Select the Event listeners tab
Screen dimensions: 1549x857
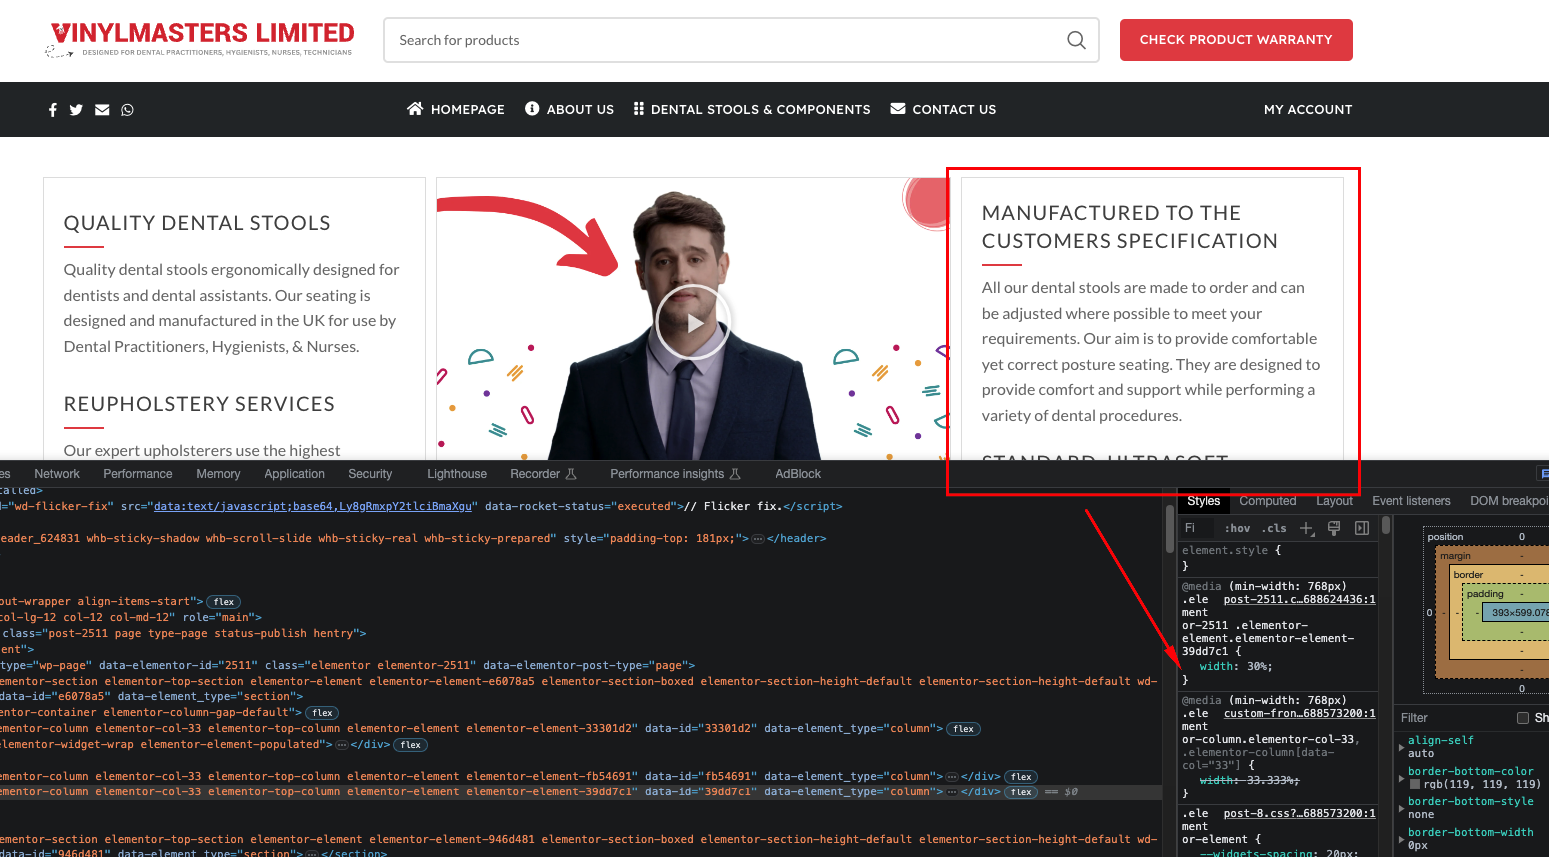(1411, 501)
